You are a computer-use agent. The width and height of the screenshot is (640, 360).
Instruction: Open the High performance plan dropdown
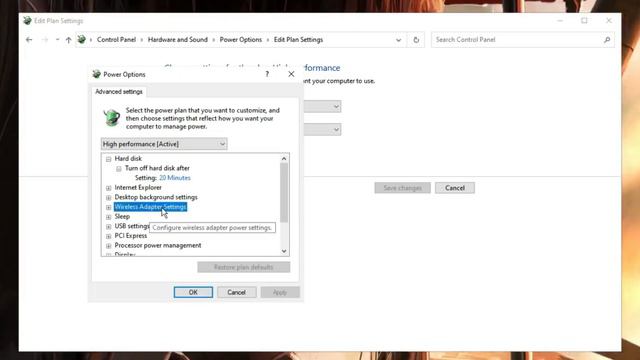click(164, 144)
